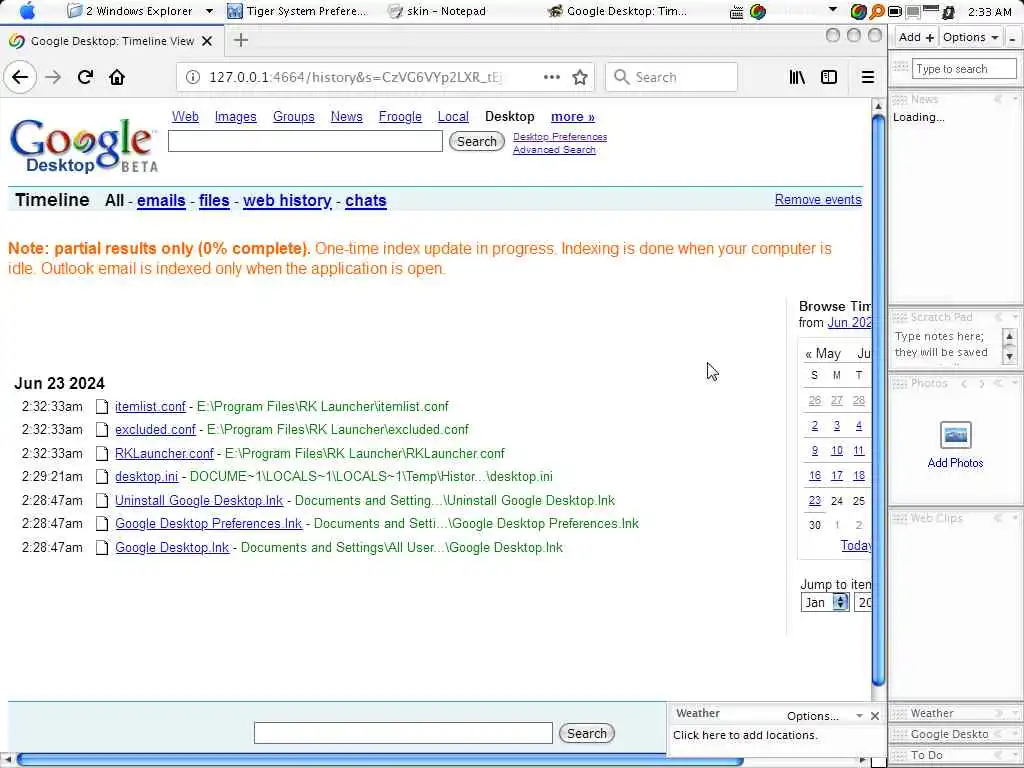Click the orange magnifier tray icon
1024x768 pixels.
pyautogui.click(x=876, y=11)
